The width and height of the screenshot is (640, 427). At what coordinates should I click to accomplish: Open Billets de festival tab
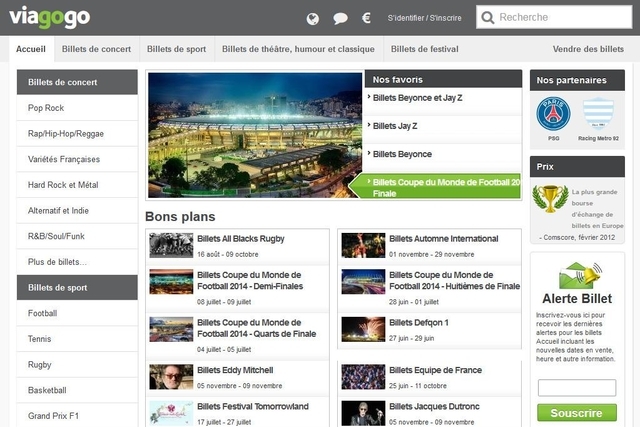[424, 49]
